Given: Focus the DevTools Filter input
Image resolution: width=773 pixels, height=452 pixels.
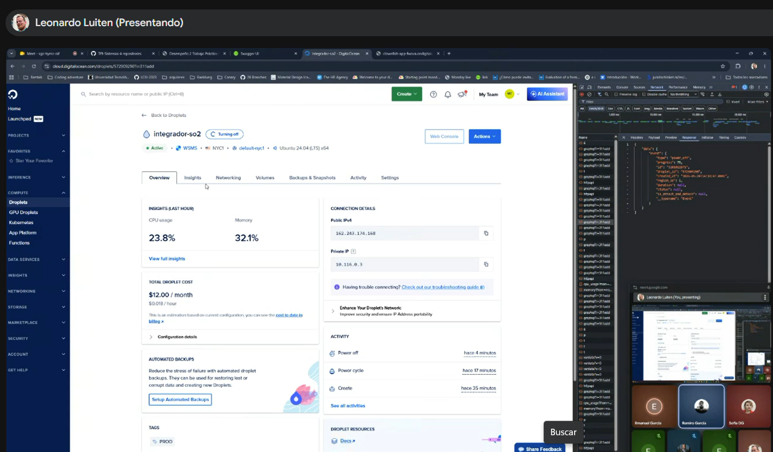Looking at the screenshot, I should tap(651, 102).
